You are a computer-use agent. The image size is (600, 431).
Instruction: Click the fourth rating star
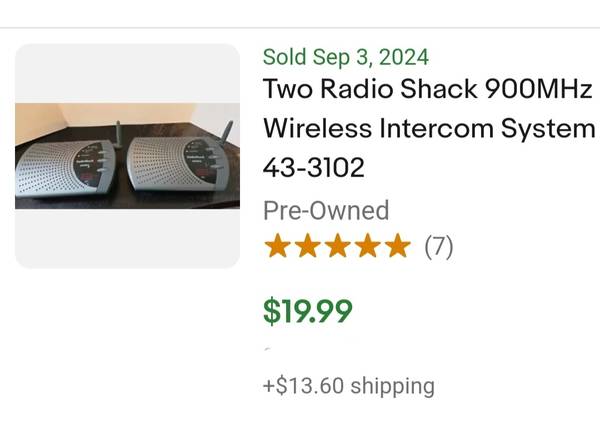pos(367,246)
